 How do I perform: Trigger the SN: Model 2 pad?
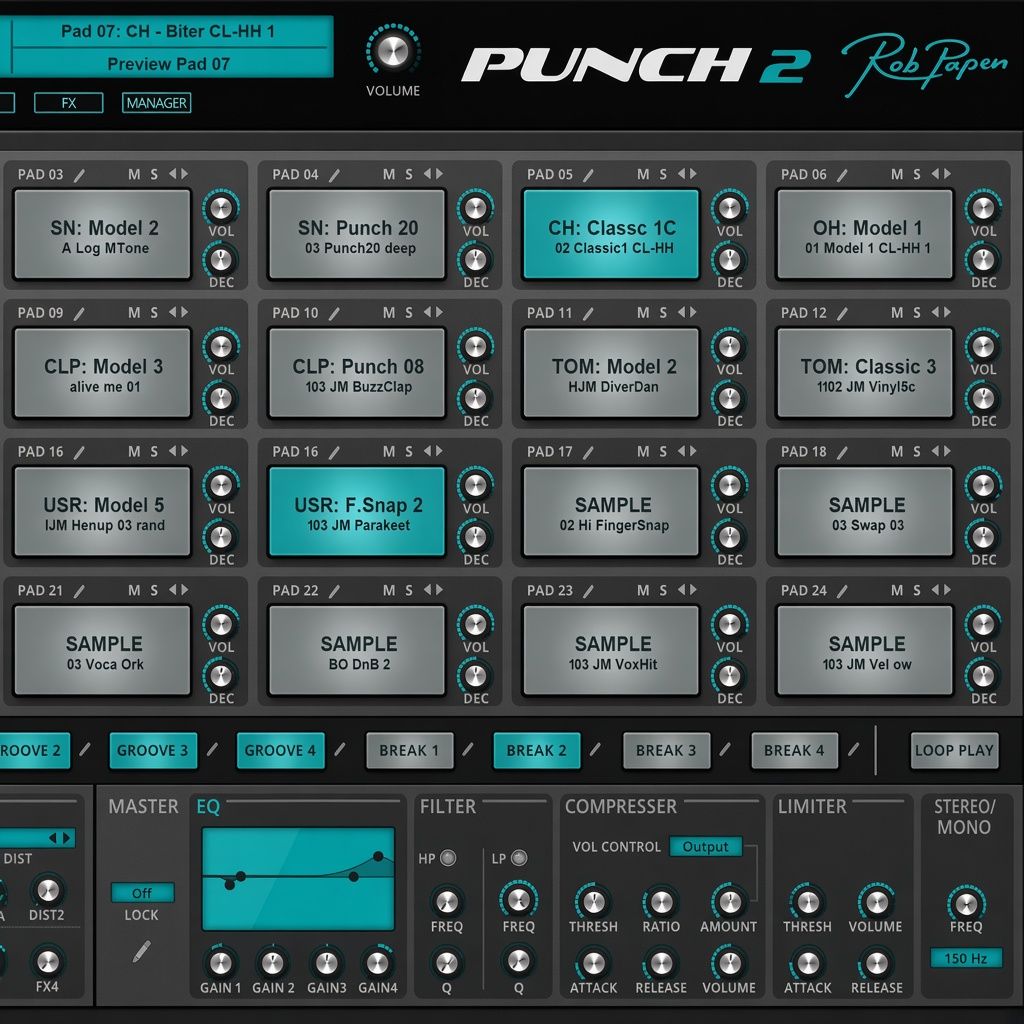[103, 234]
